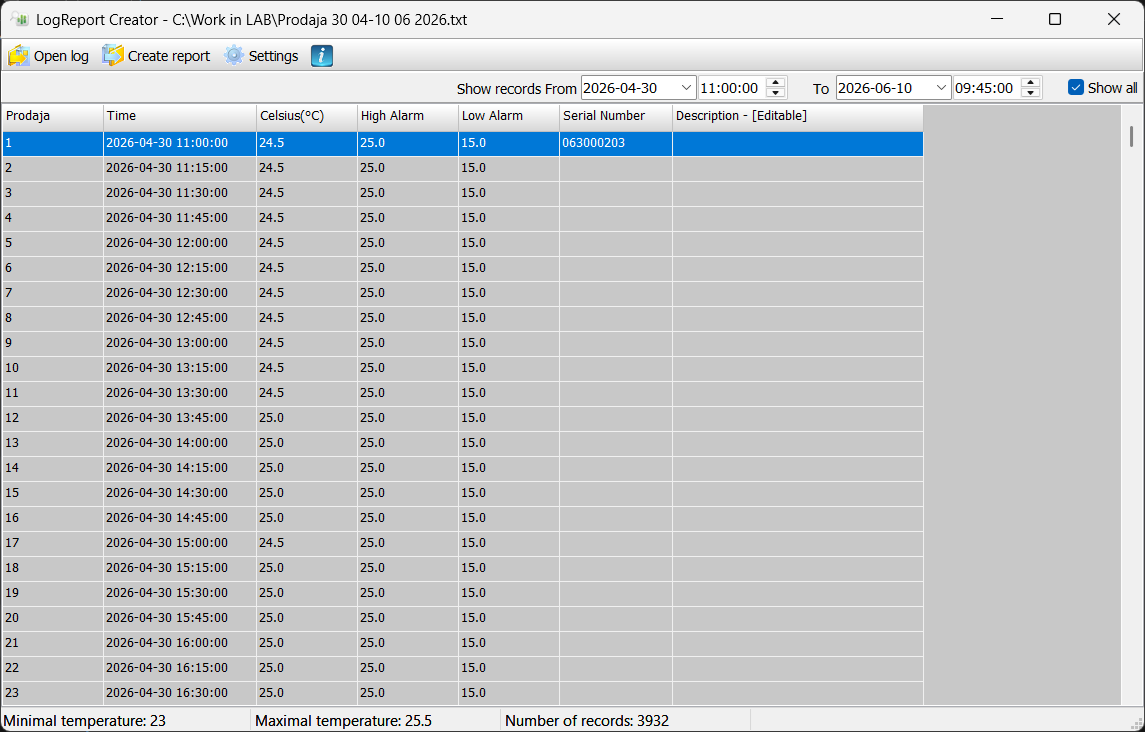Select time cell 2026-04-30 16:00:00

click(180, 643)
